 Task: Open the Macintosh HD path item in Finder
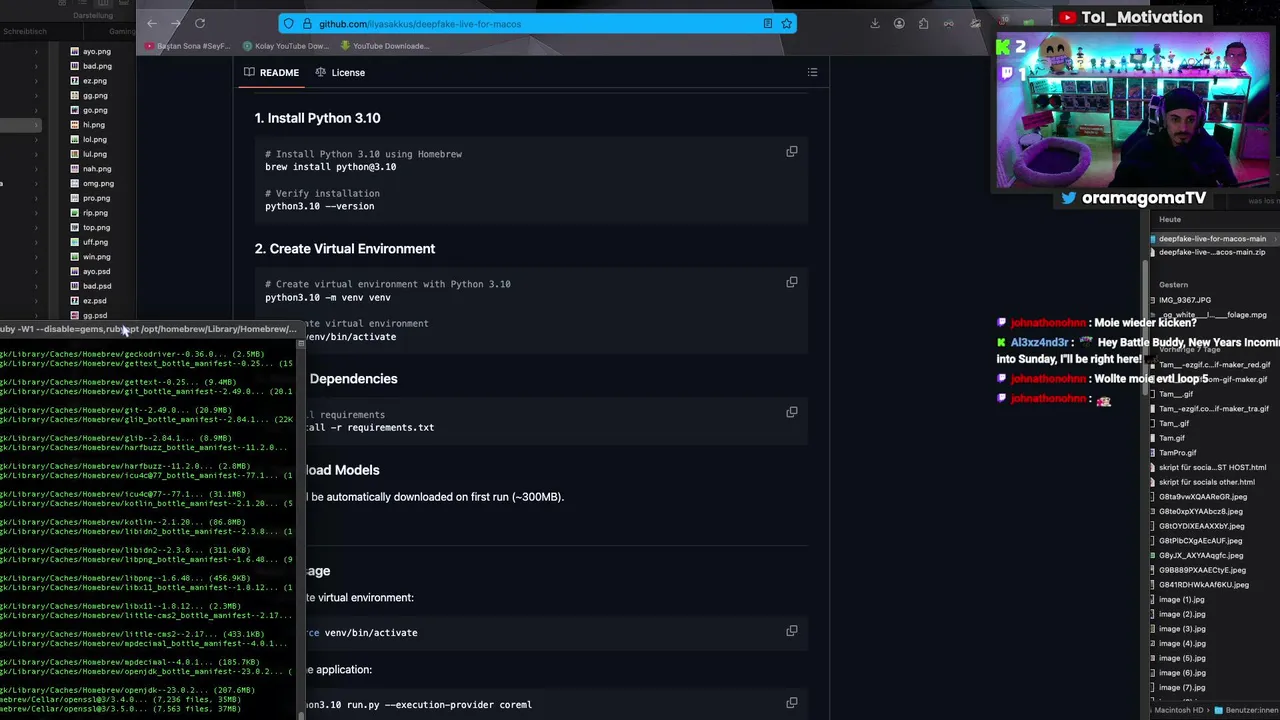coord(1179,710)
